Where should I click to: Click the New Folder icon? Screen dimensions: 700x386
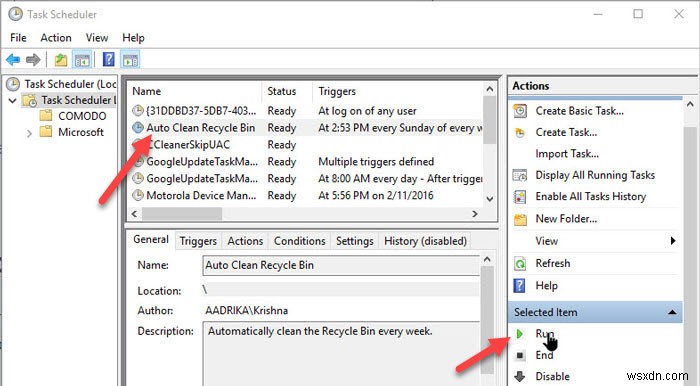[x=520, y=219]
